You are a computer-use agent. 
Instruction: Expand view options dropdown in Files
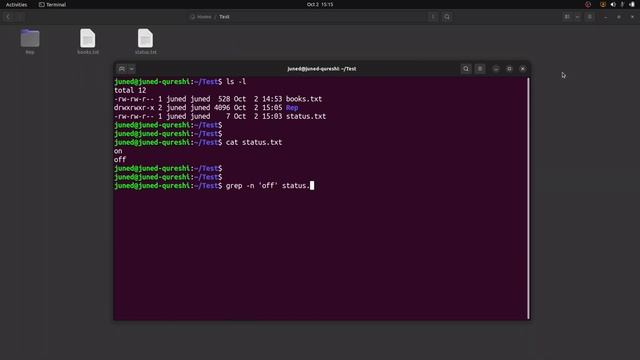[577, 17]
